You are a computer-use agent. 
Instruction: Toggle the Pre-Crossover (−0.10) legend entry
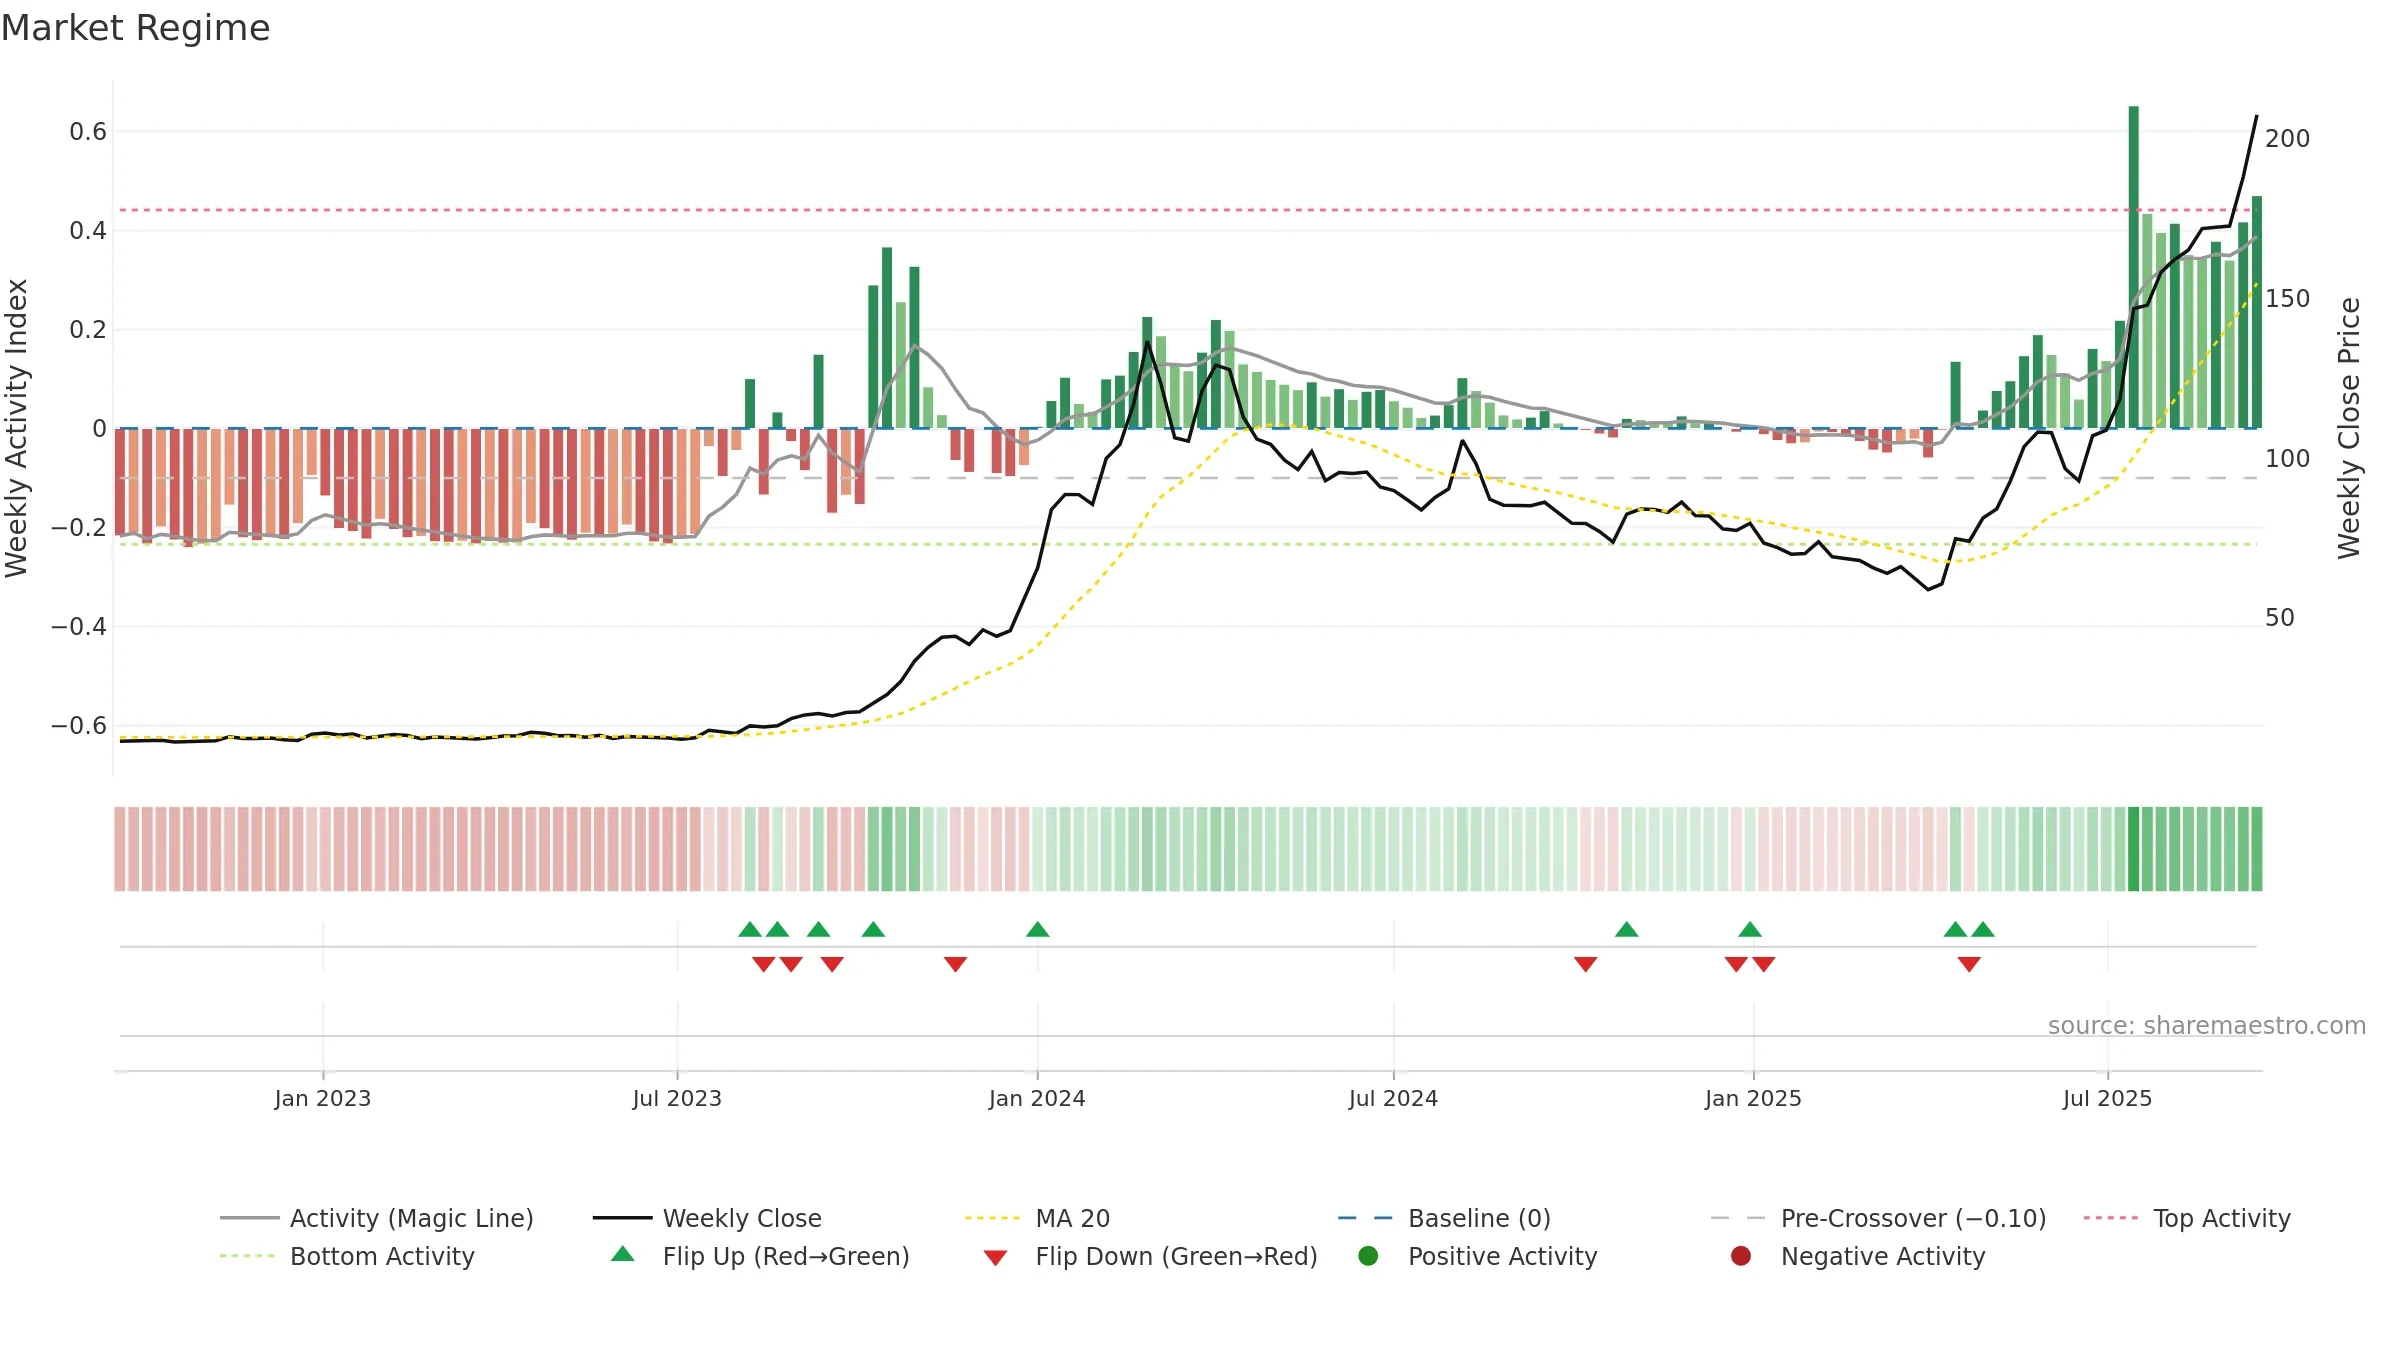[1878, 1218]
